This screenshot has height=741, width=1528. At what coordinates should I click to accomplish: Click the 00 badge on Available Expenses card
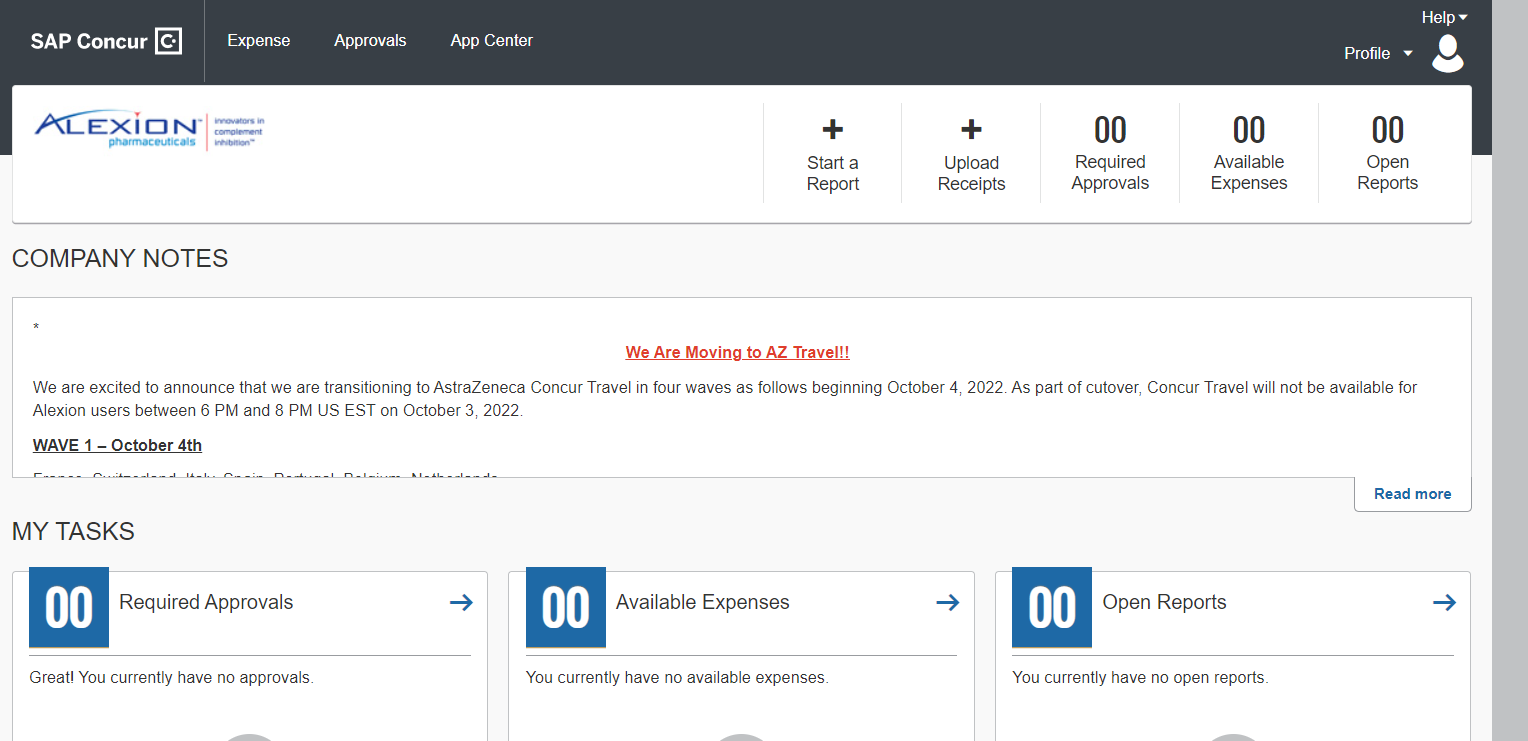(x=566, y=607)
